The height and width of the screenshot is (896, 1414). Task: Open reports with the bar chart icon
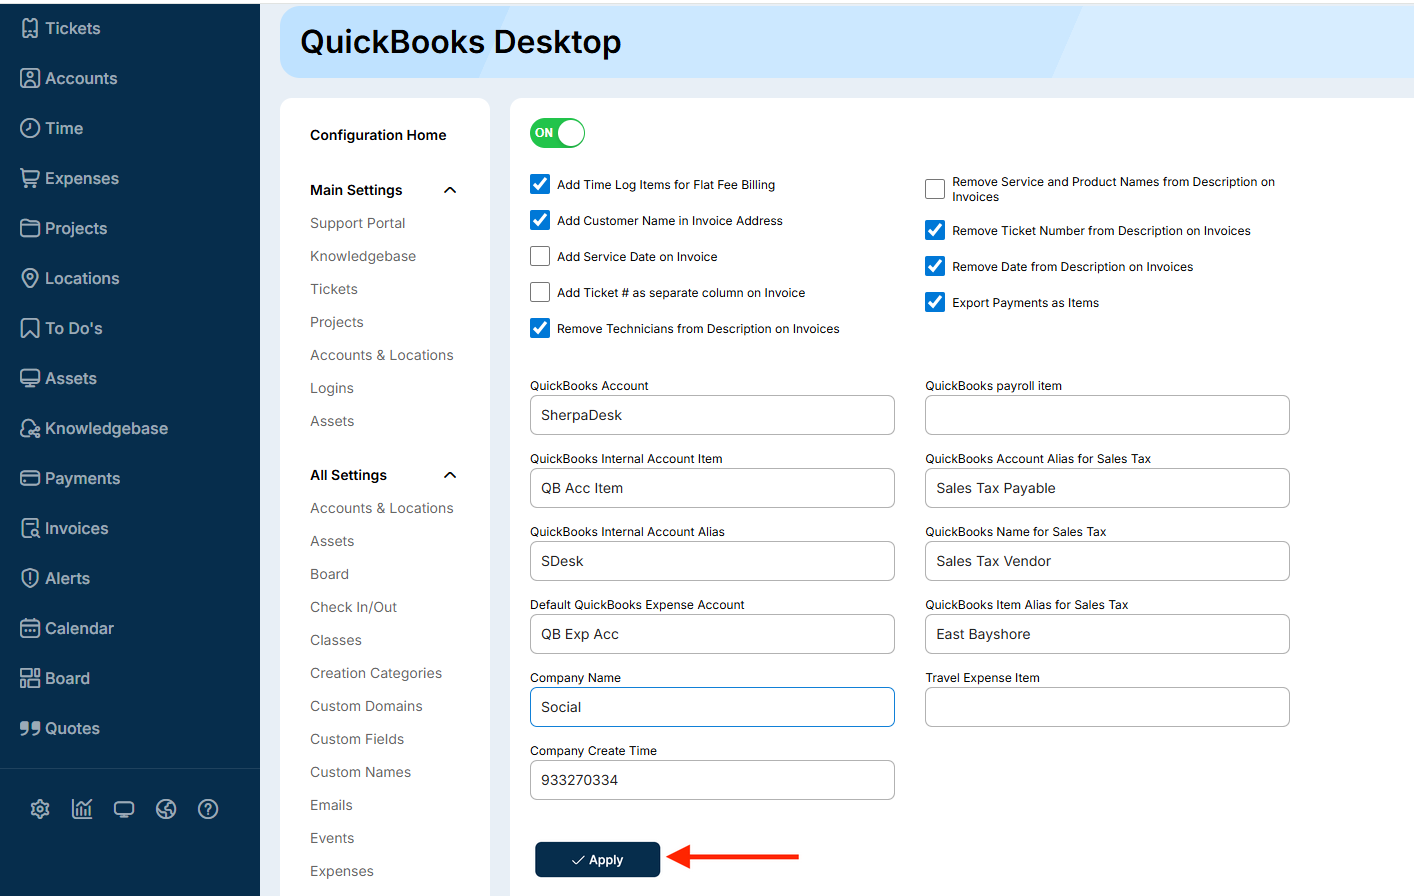tap(82, 809)
